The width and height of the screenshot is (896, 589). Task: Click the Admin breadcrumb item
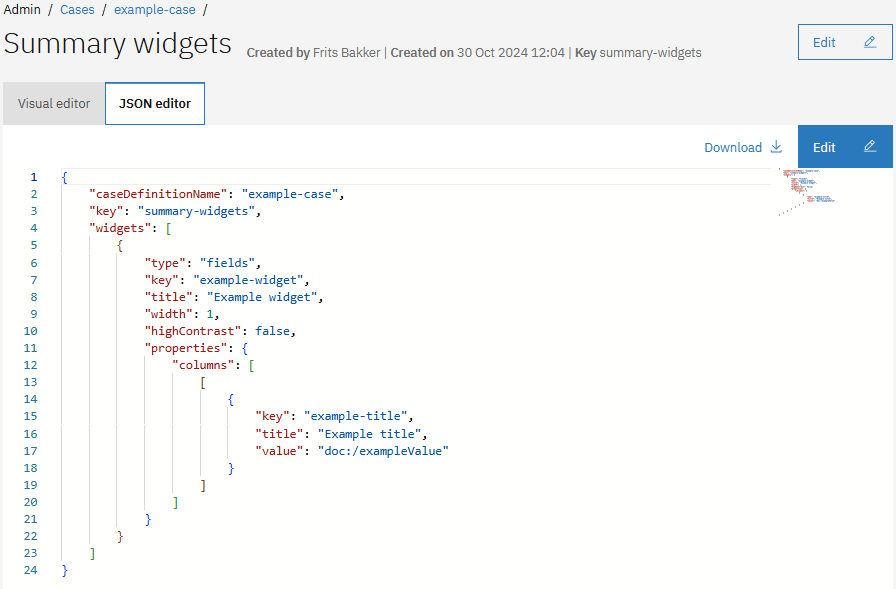tap(23, 10)
